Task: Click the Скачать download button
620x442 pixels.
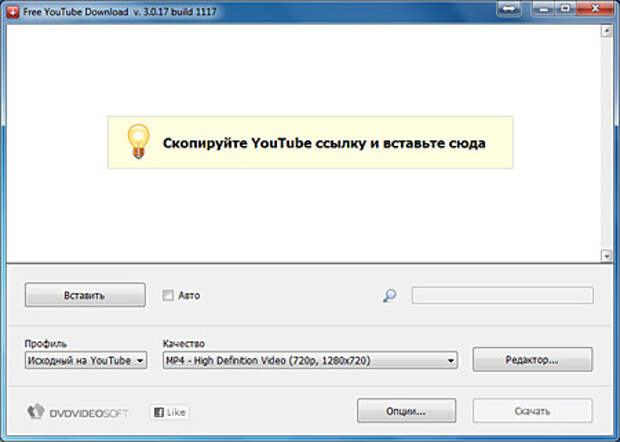Action: [532, 411]
